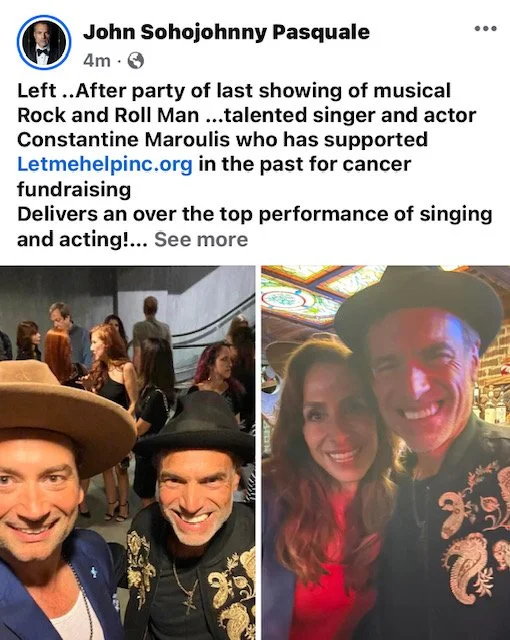
Task: Visit the Letmehelpinc.org link
Action: [x=105, y=164]
